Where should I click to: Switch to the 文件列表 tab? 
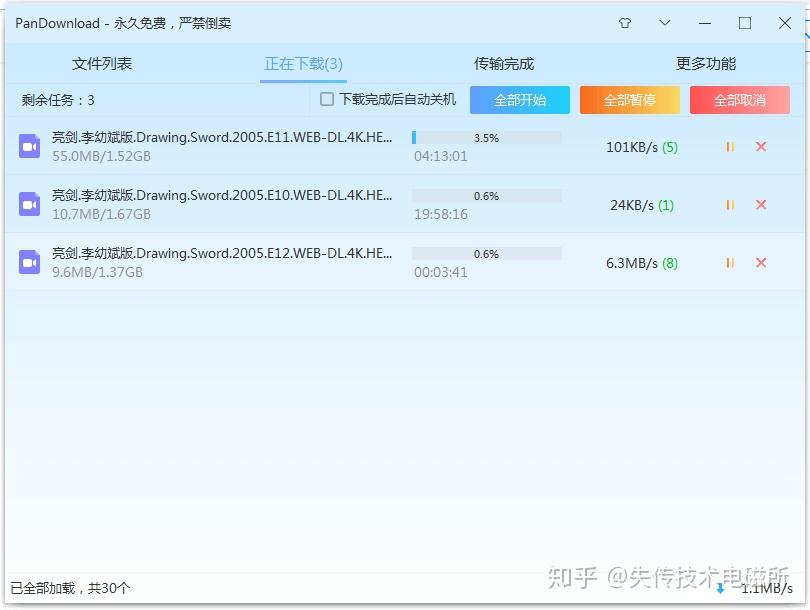(102, 64)
